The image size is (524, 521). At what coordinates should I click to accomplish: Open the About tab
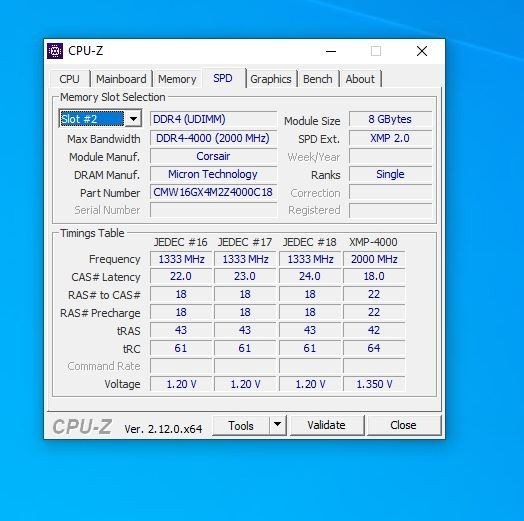click(360, 79)
